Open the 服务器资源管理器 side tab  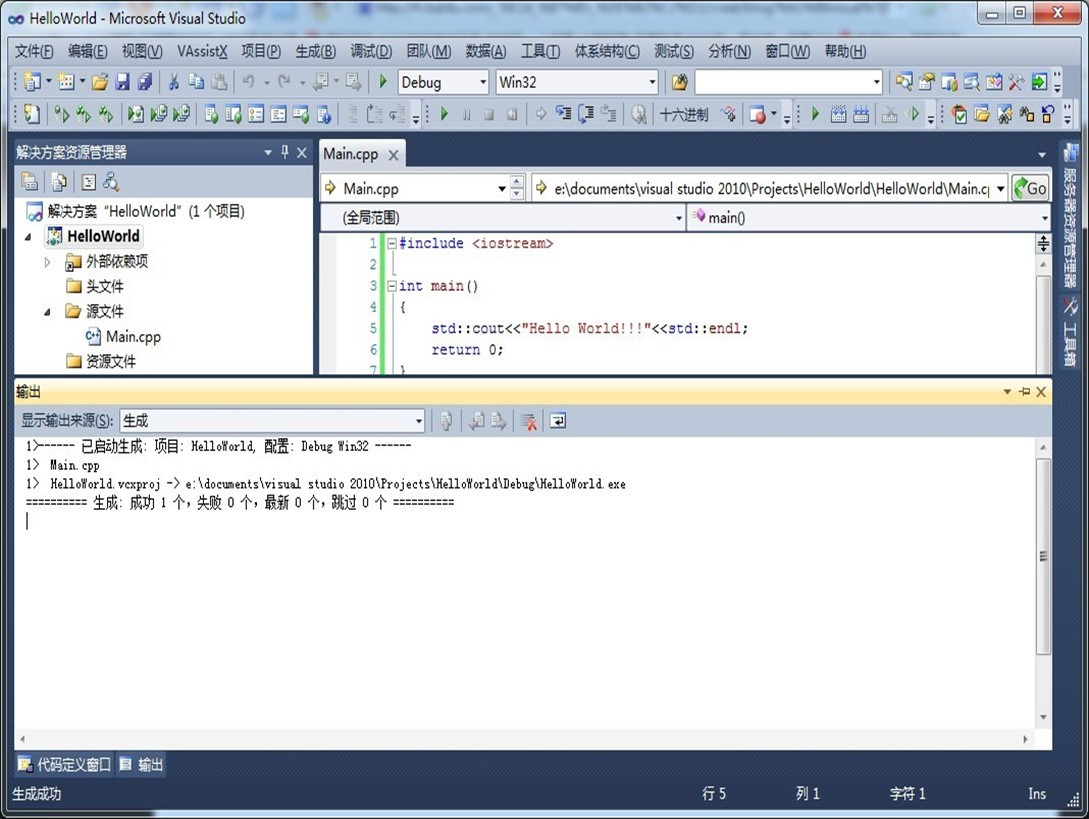(1070, 216)
